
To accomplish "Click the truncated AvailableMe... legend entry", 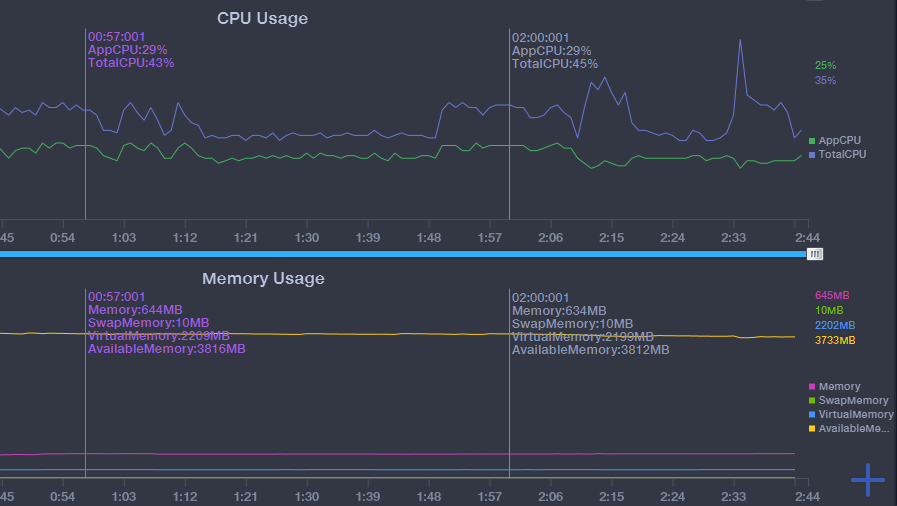I will [853, 429].
